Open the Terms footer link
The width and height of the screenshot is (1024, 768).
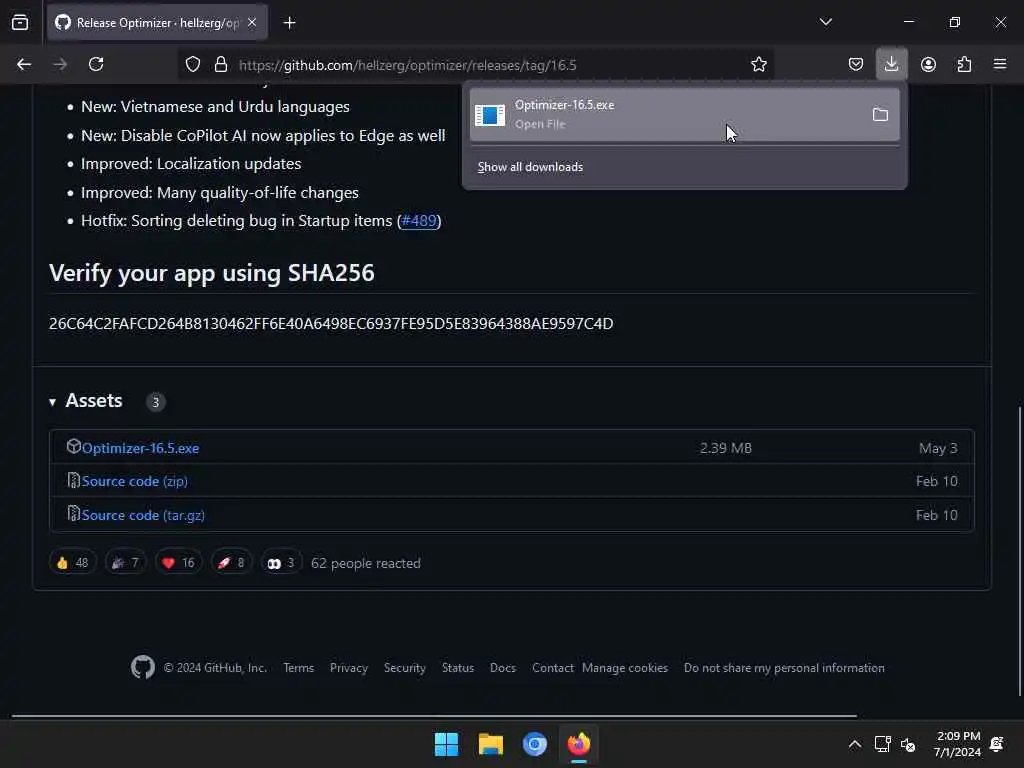click(x=298, y=668)
